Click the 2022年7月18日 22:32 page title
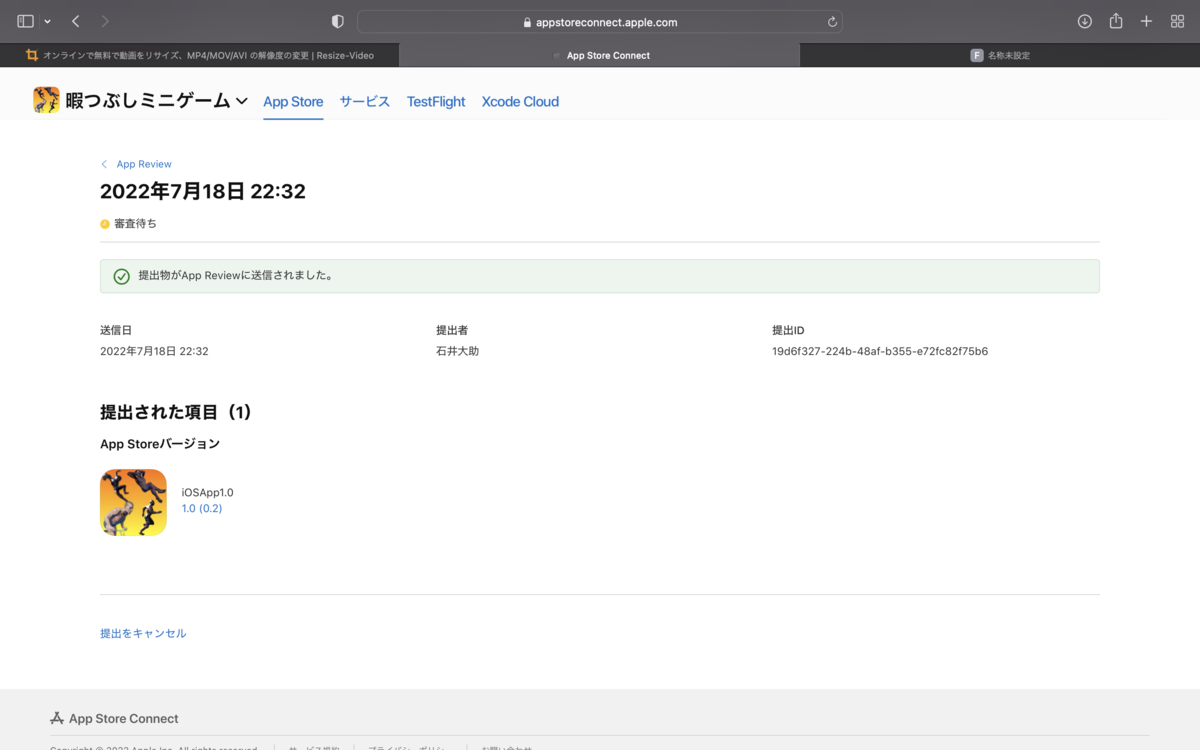This screenshot has height=750, width=1200. [x=203, y=191]
